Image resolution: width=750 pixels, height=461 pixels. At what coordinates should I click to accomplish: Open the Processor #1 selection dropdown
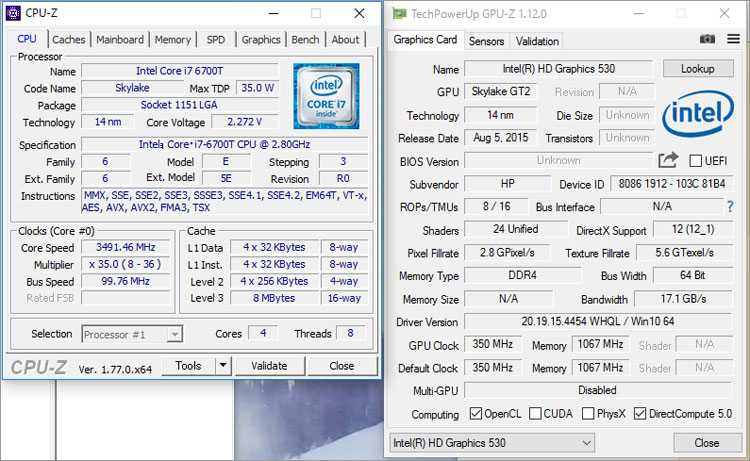tap(132, 334)
